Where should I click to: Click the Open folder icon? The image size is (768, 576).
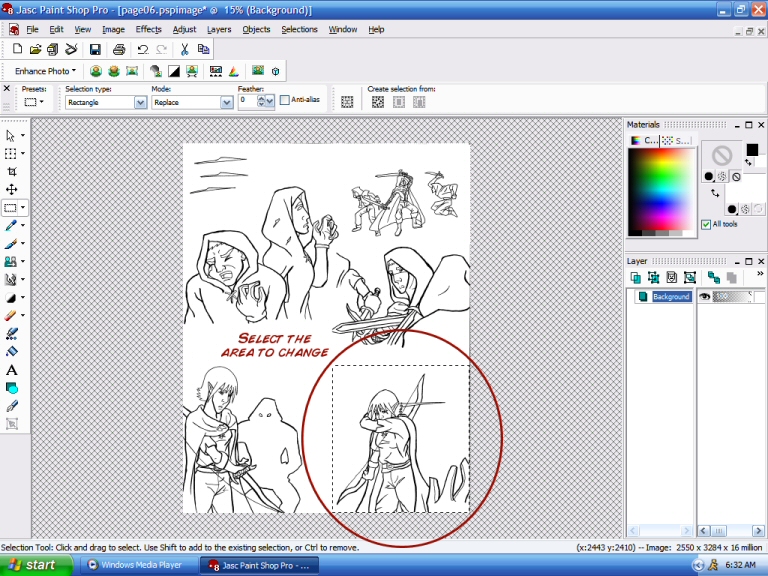[35, 49]
